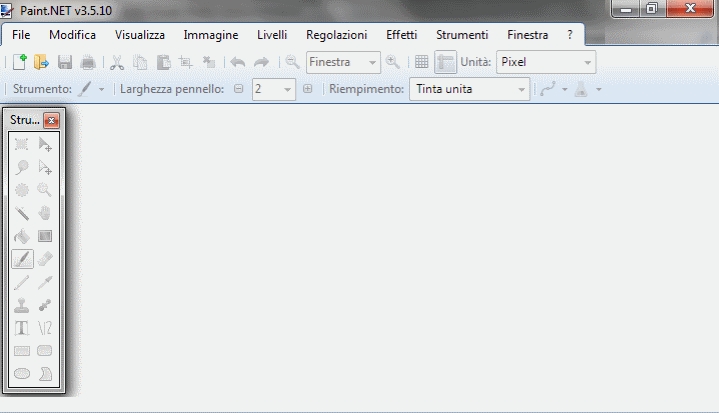
Task: Select the Rectangle shape tool
Action: point(22,351)
